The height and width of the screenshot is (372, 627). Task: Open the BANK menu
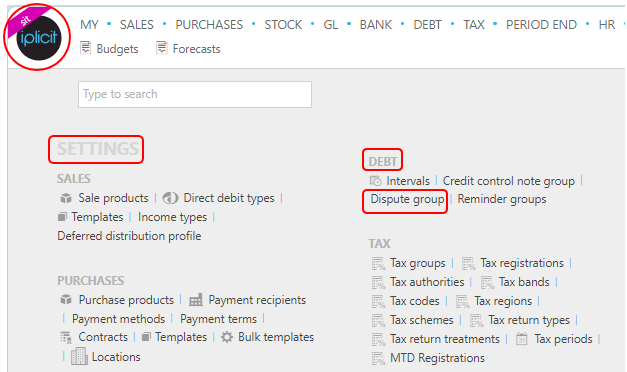[x=375, y=25]
